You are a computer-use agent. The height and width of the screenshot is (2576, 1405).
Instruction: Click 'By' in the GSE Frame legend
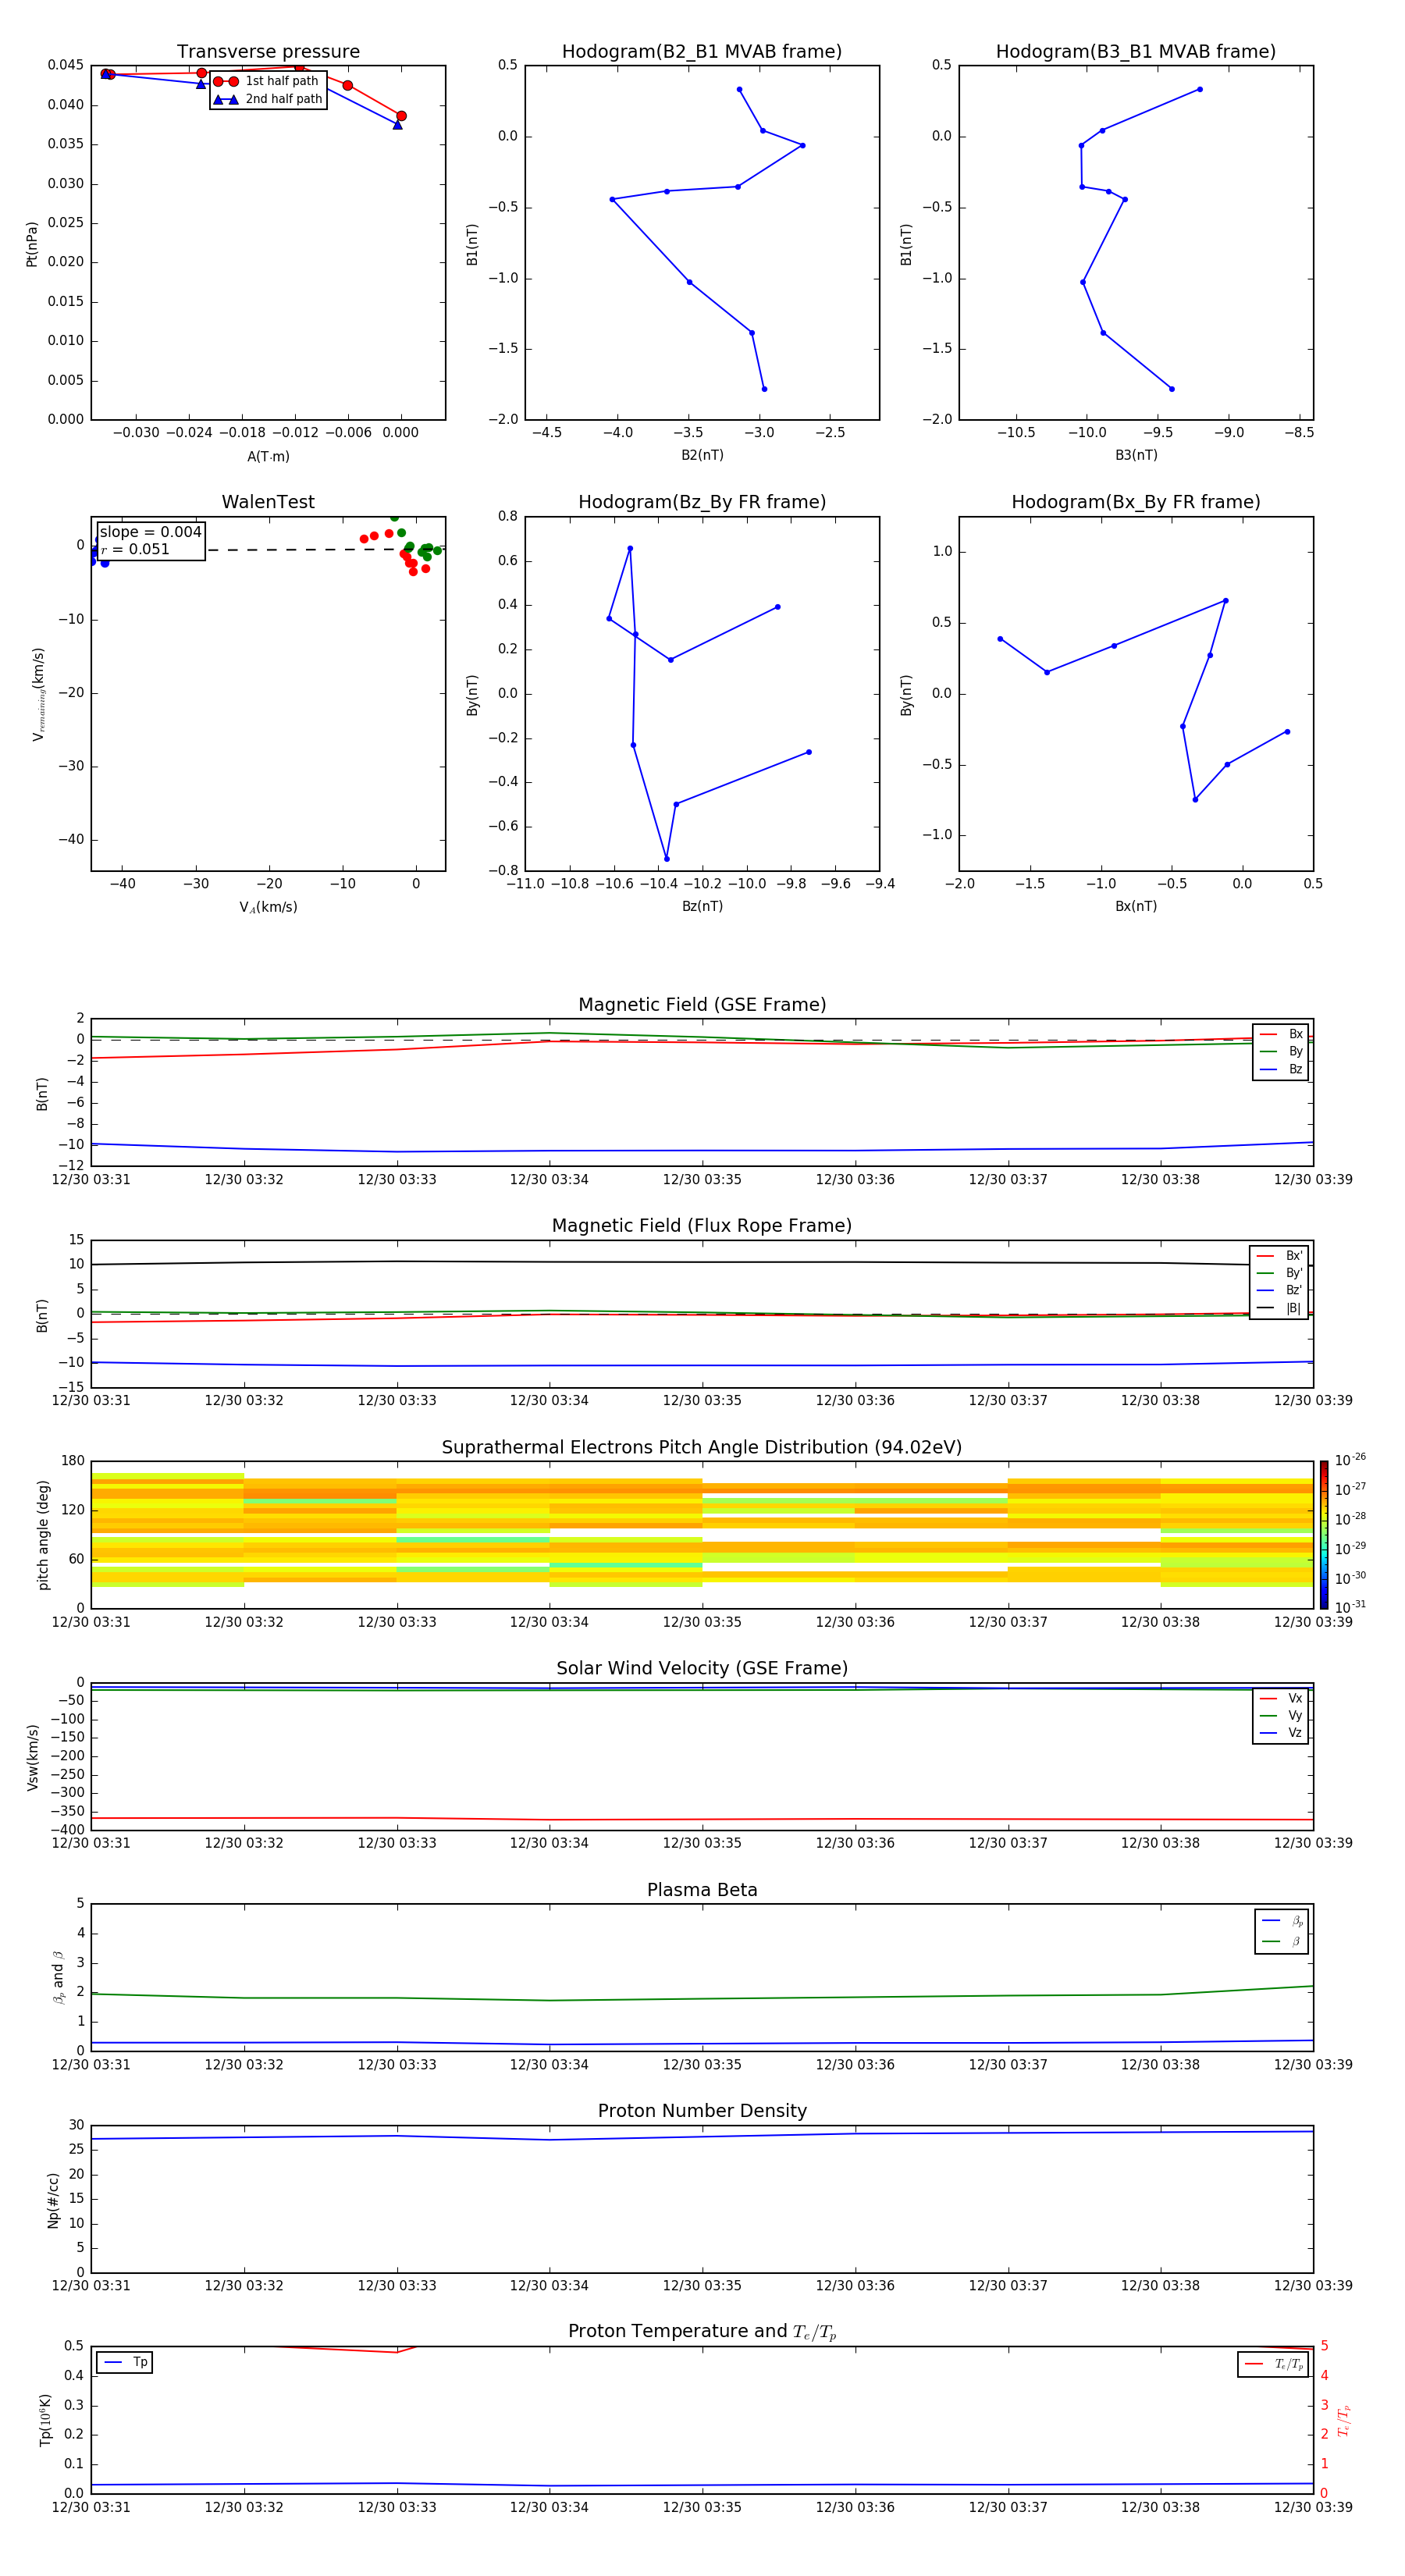1281,1051
